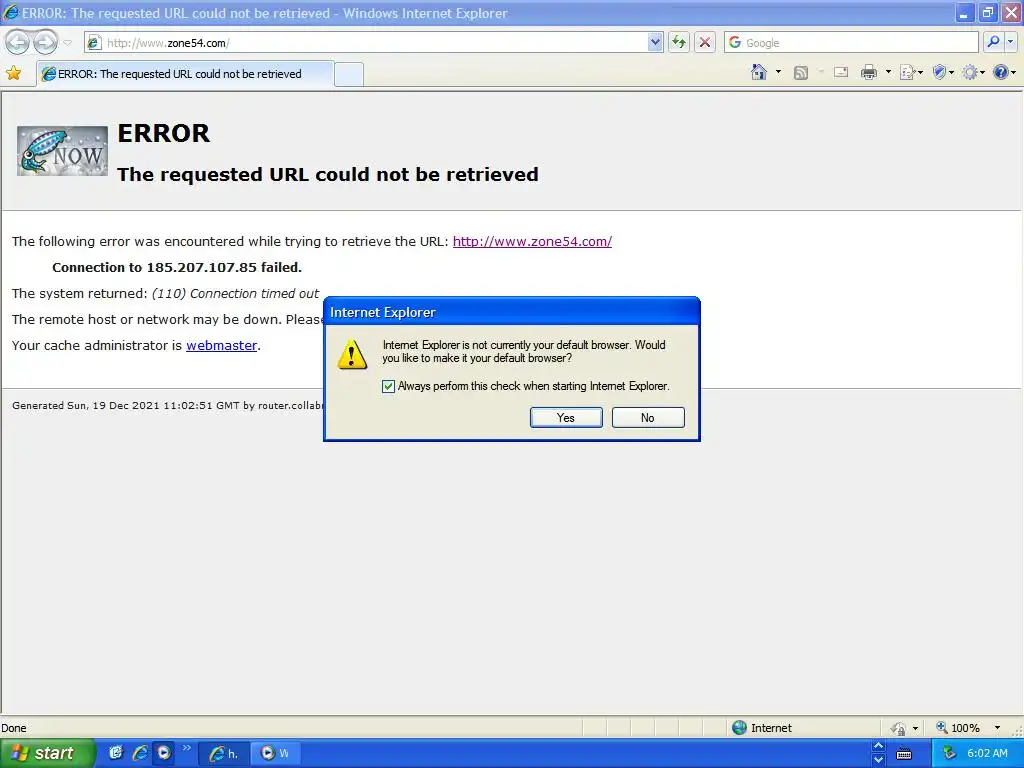Click the Forward navigation arrow
The height and width of the screenshot is (768, 1024).
click(45, 42)
